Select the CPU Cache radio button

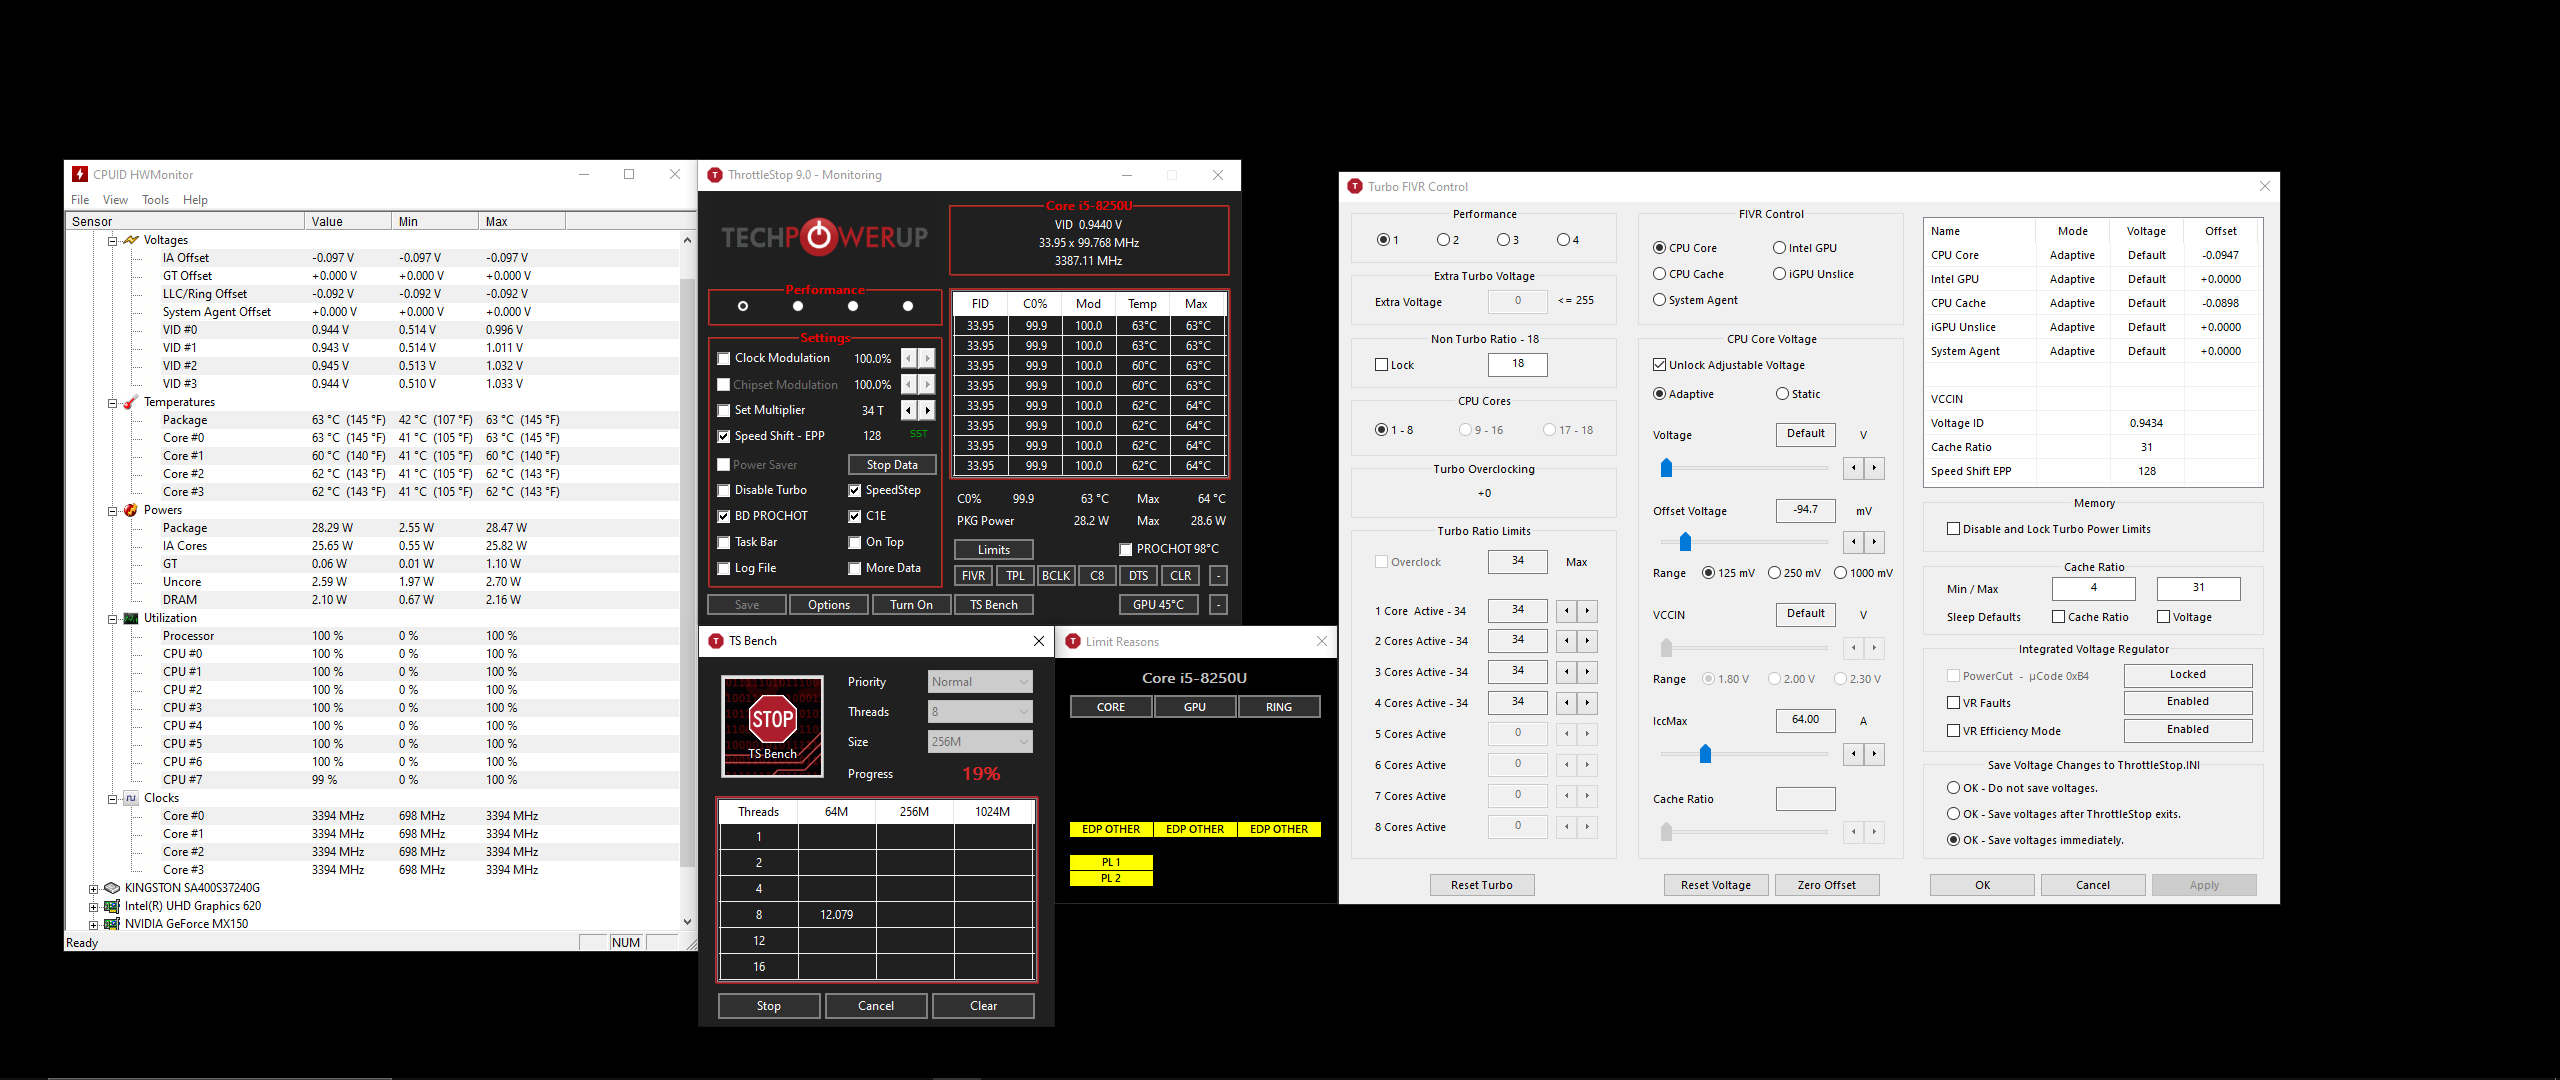(x=1660, y=274)
